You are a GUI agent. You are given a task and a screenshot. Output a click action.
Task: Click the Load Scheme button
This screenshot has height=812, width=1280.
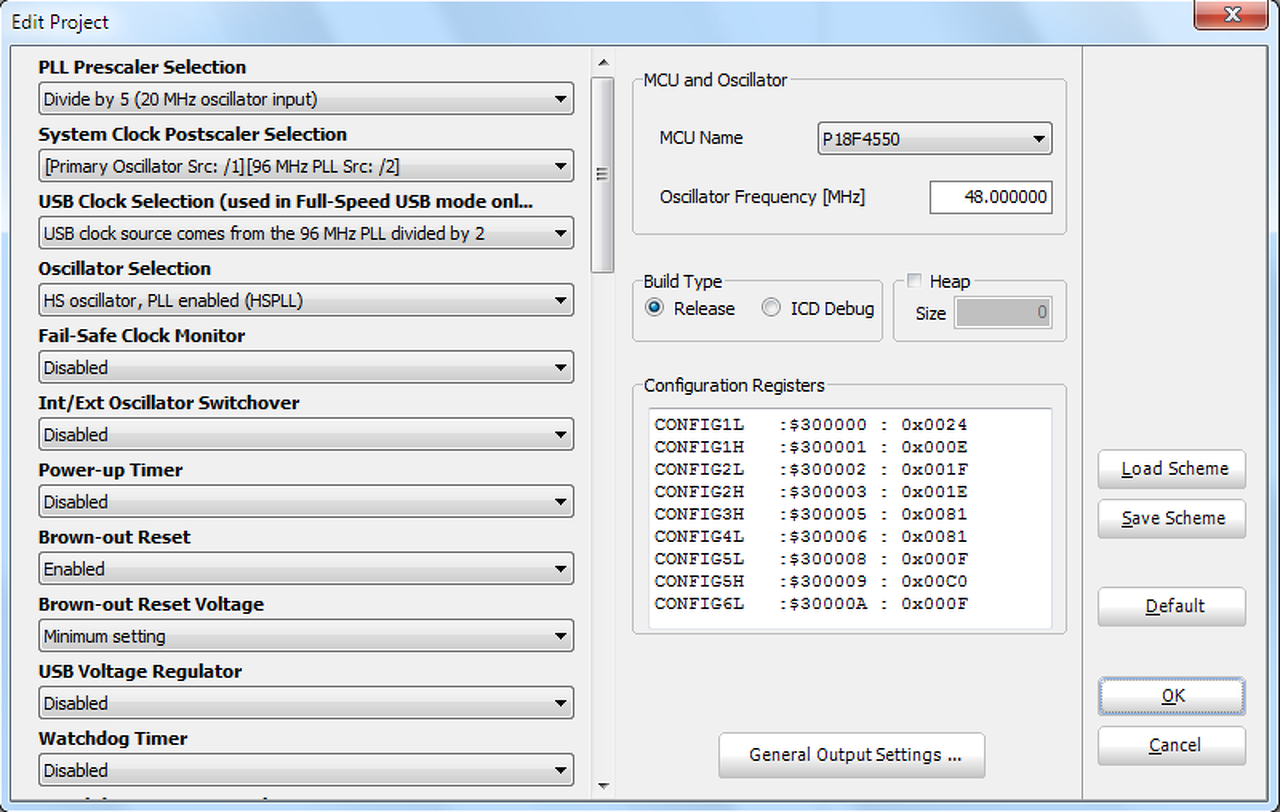pyautogui.click(x=1172, y=469)
